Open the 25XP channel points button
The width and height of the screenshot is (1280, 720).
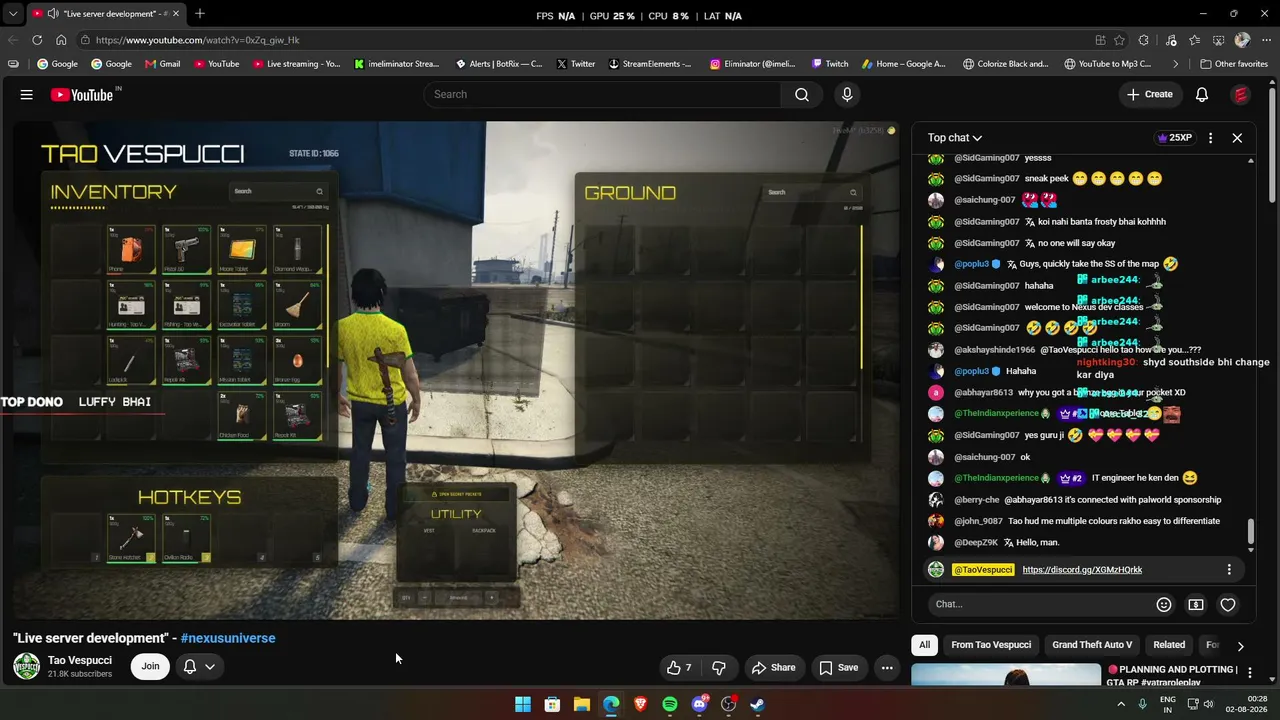(x=1174, y=138)
